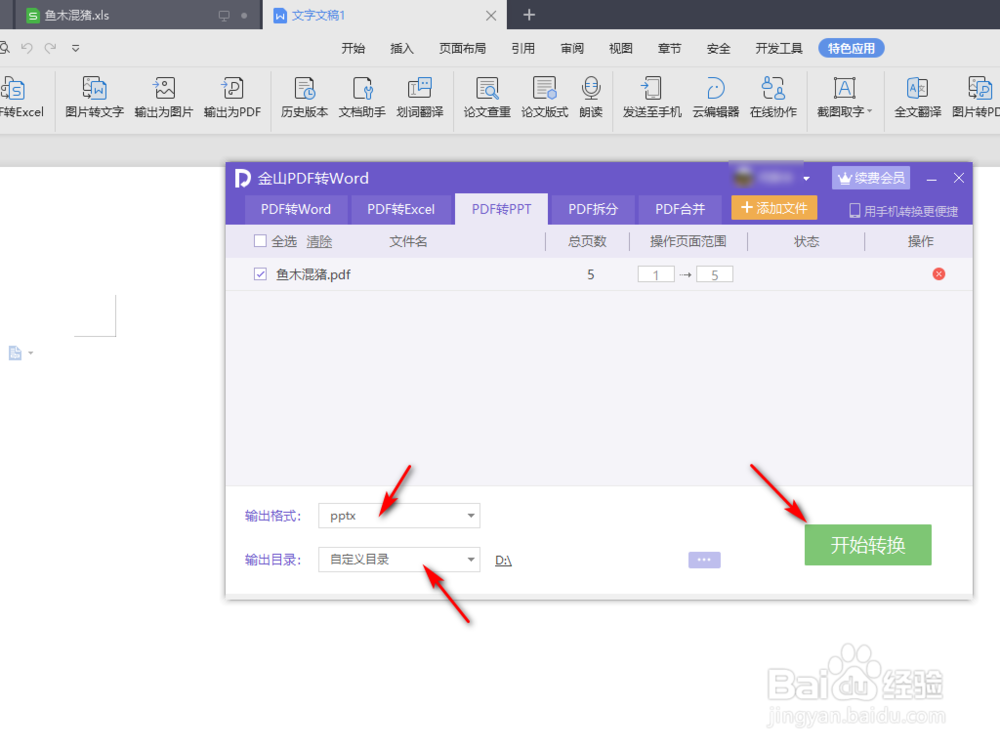The height and width of the screenshot is (750, 1000).
Task: Open the 安全 ribbon menu
Action: point(719,48)
